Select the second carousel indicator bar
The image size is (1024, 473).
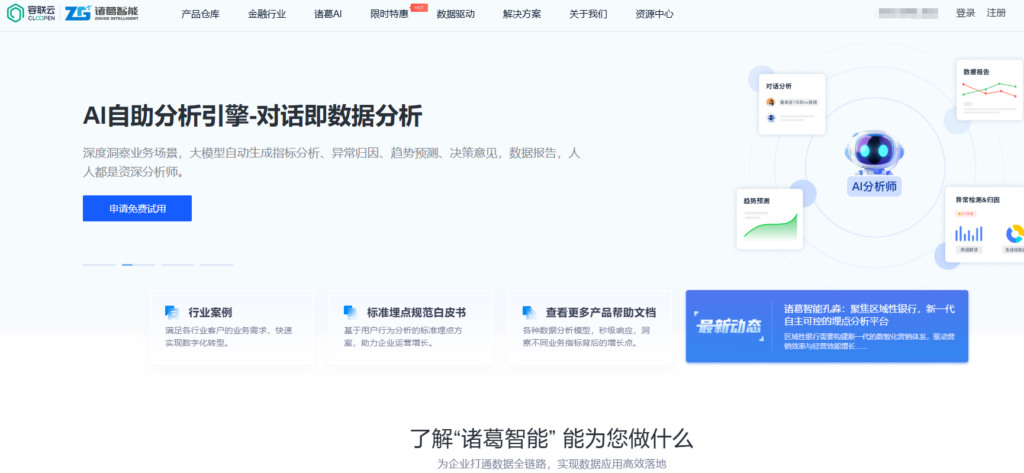(138, 265)
